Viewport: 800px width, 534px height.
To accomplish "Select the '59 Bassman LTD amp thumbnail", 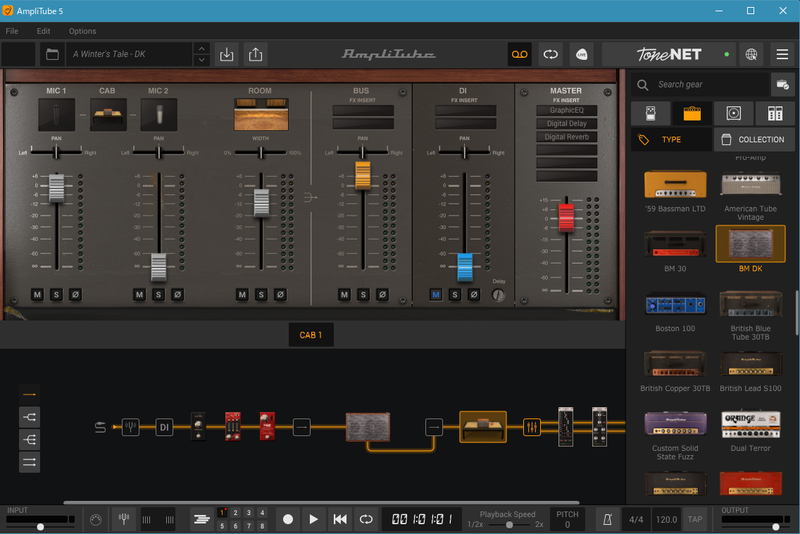I will (x=675, y=184).
